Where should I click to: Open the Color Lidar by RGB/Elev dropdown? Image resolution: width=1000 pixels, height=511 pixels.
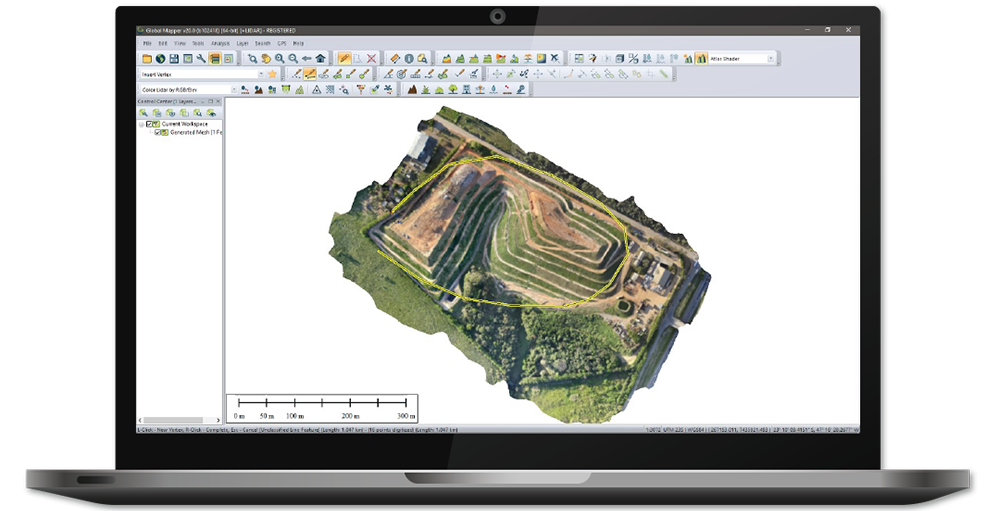[234, 89]
